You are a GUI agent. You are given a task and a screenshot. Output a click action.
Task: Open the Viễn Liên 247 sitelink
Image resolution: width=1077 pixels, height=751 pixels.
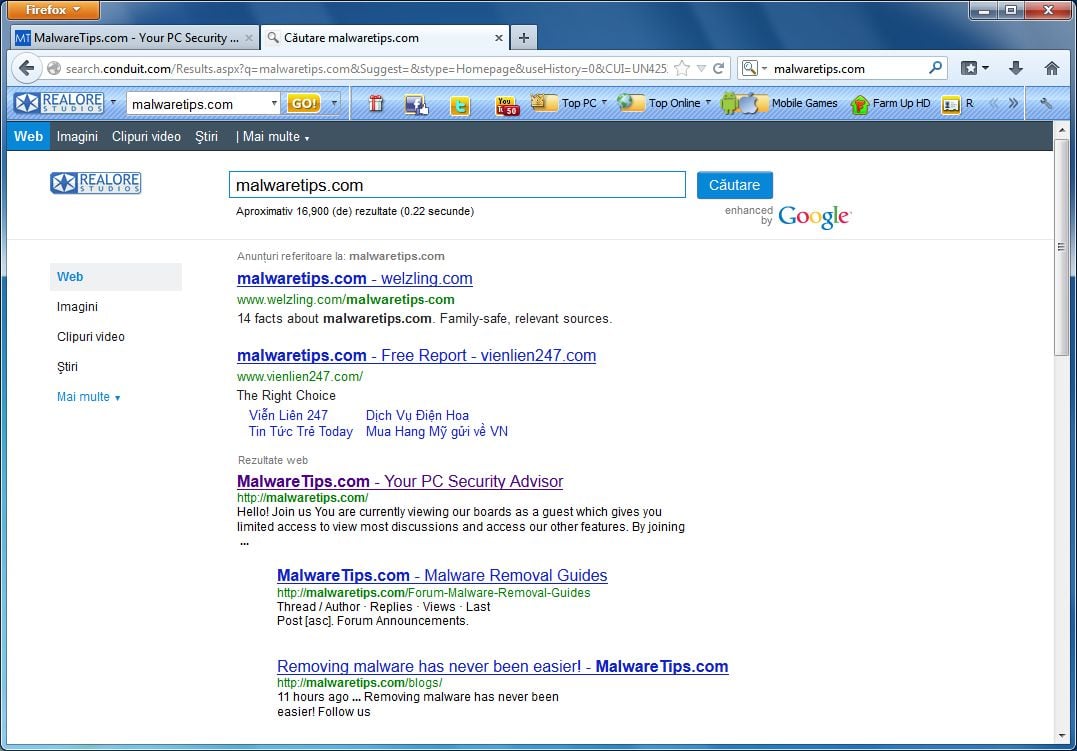[x=288, y=415]
